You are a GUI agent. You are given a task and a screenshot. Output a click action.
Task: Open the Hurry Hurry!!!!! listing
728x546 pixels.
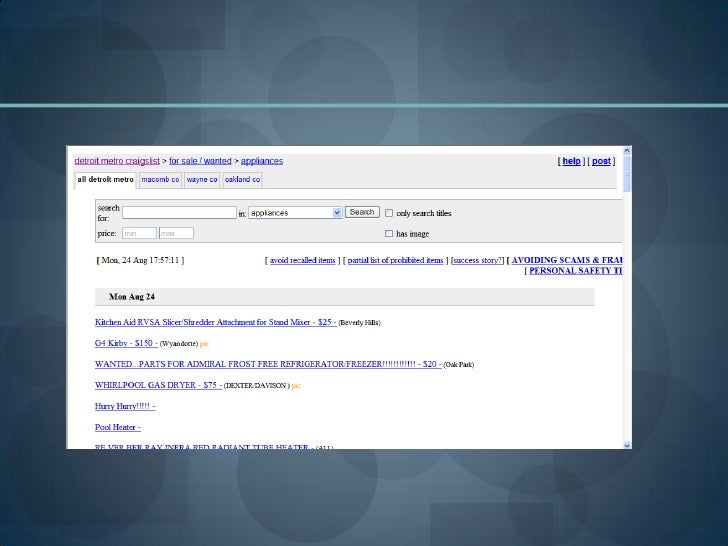(x=125, y=406)
